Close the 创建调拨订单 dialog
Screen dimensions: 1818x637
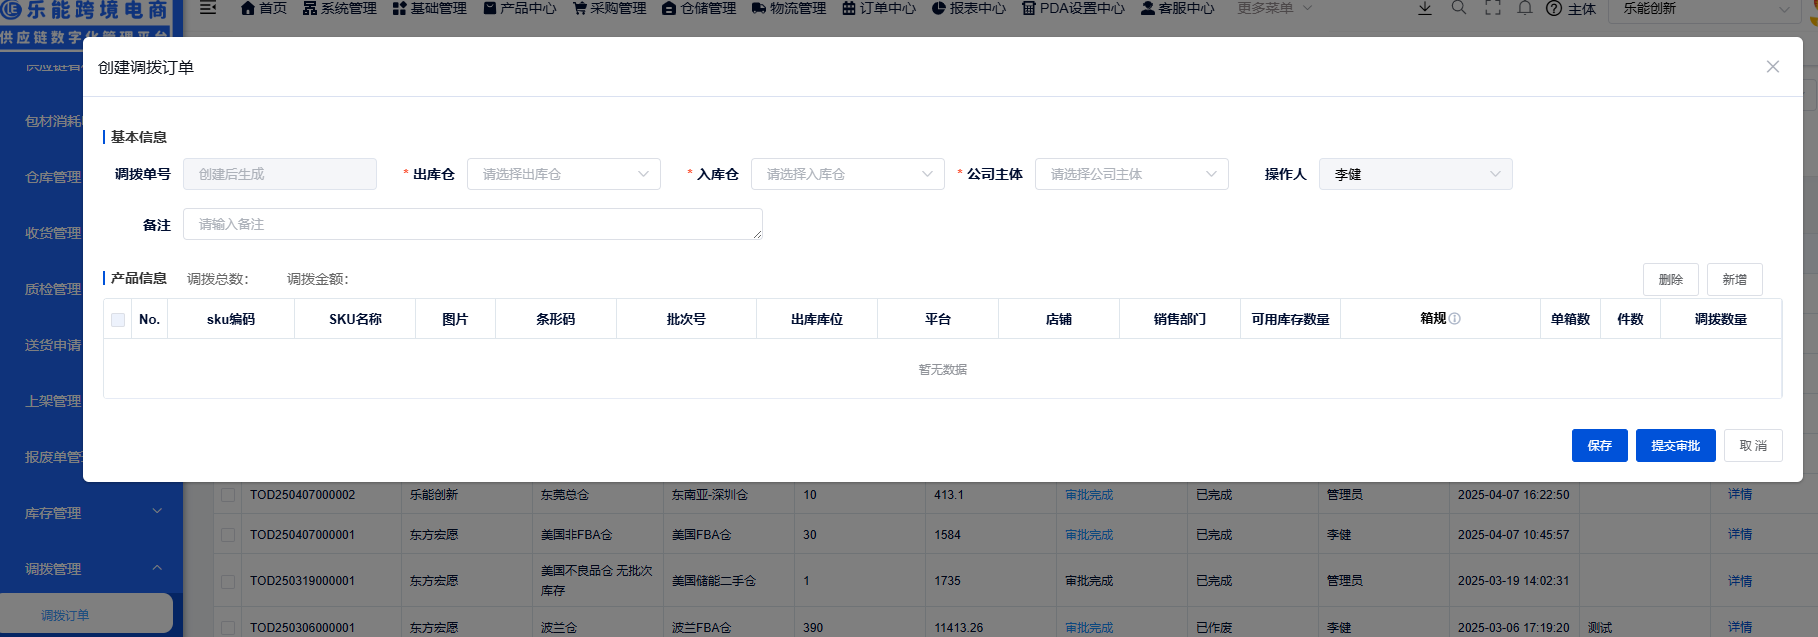[1772, 67]
